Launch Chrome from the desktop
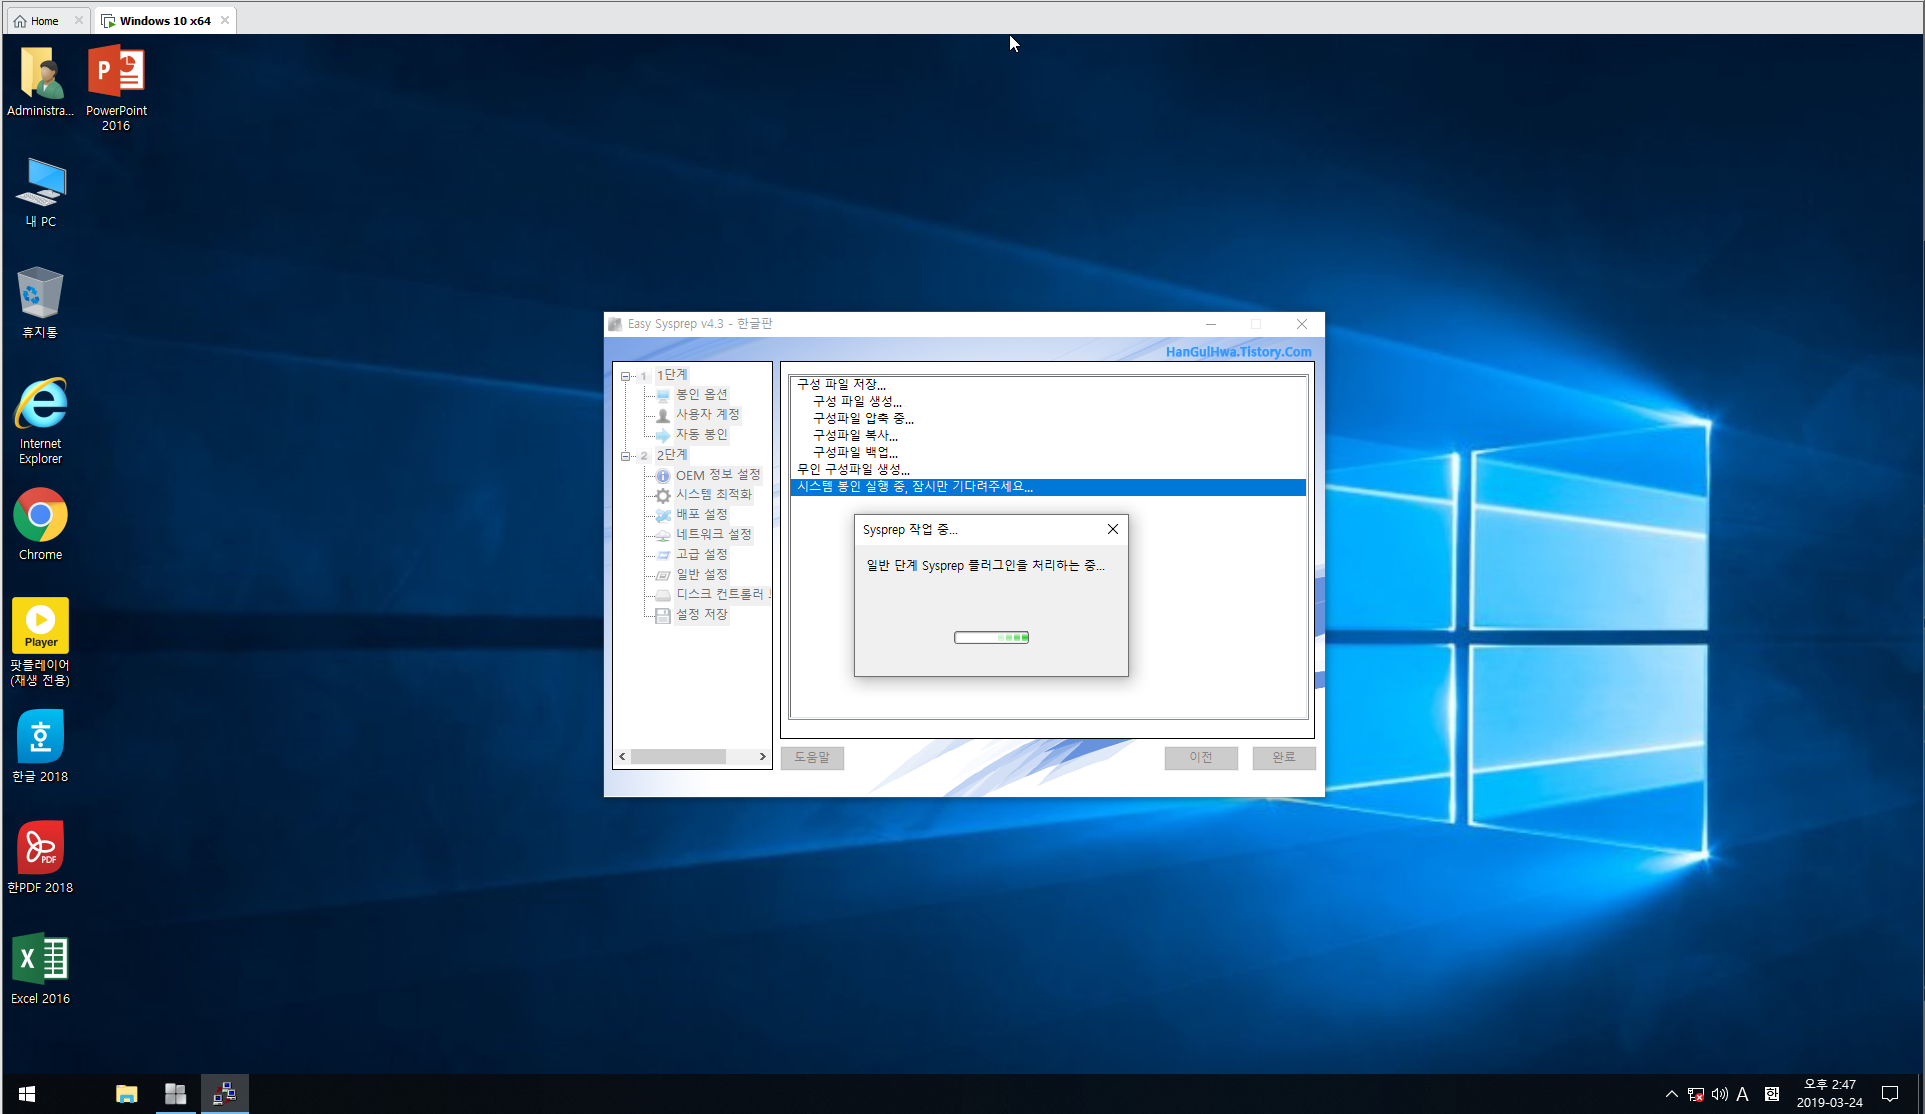 [40, 524]
